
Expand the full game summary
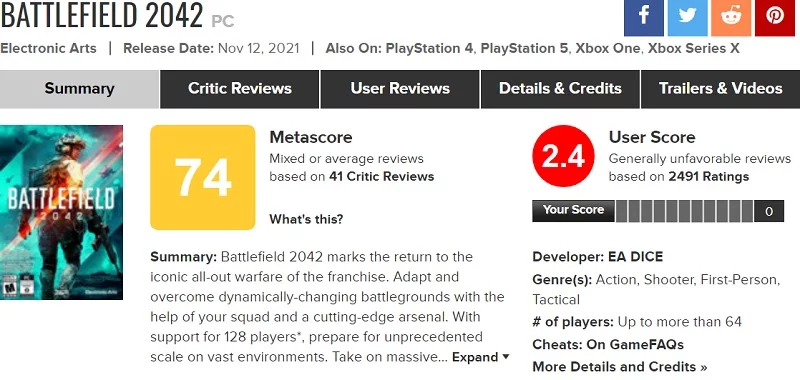click(x=481, y=357)
